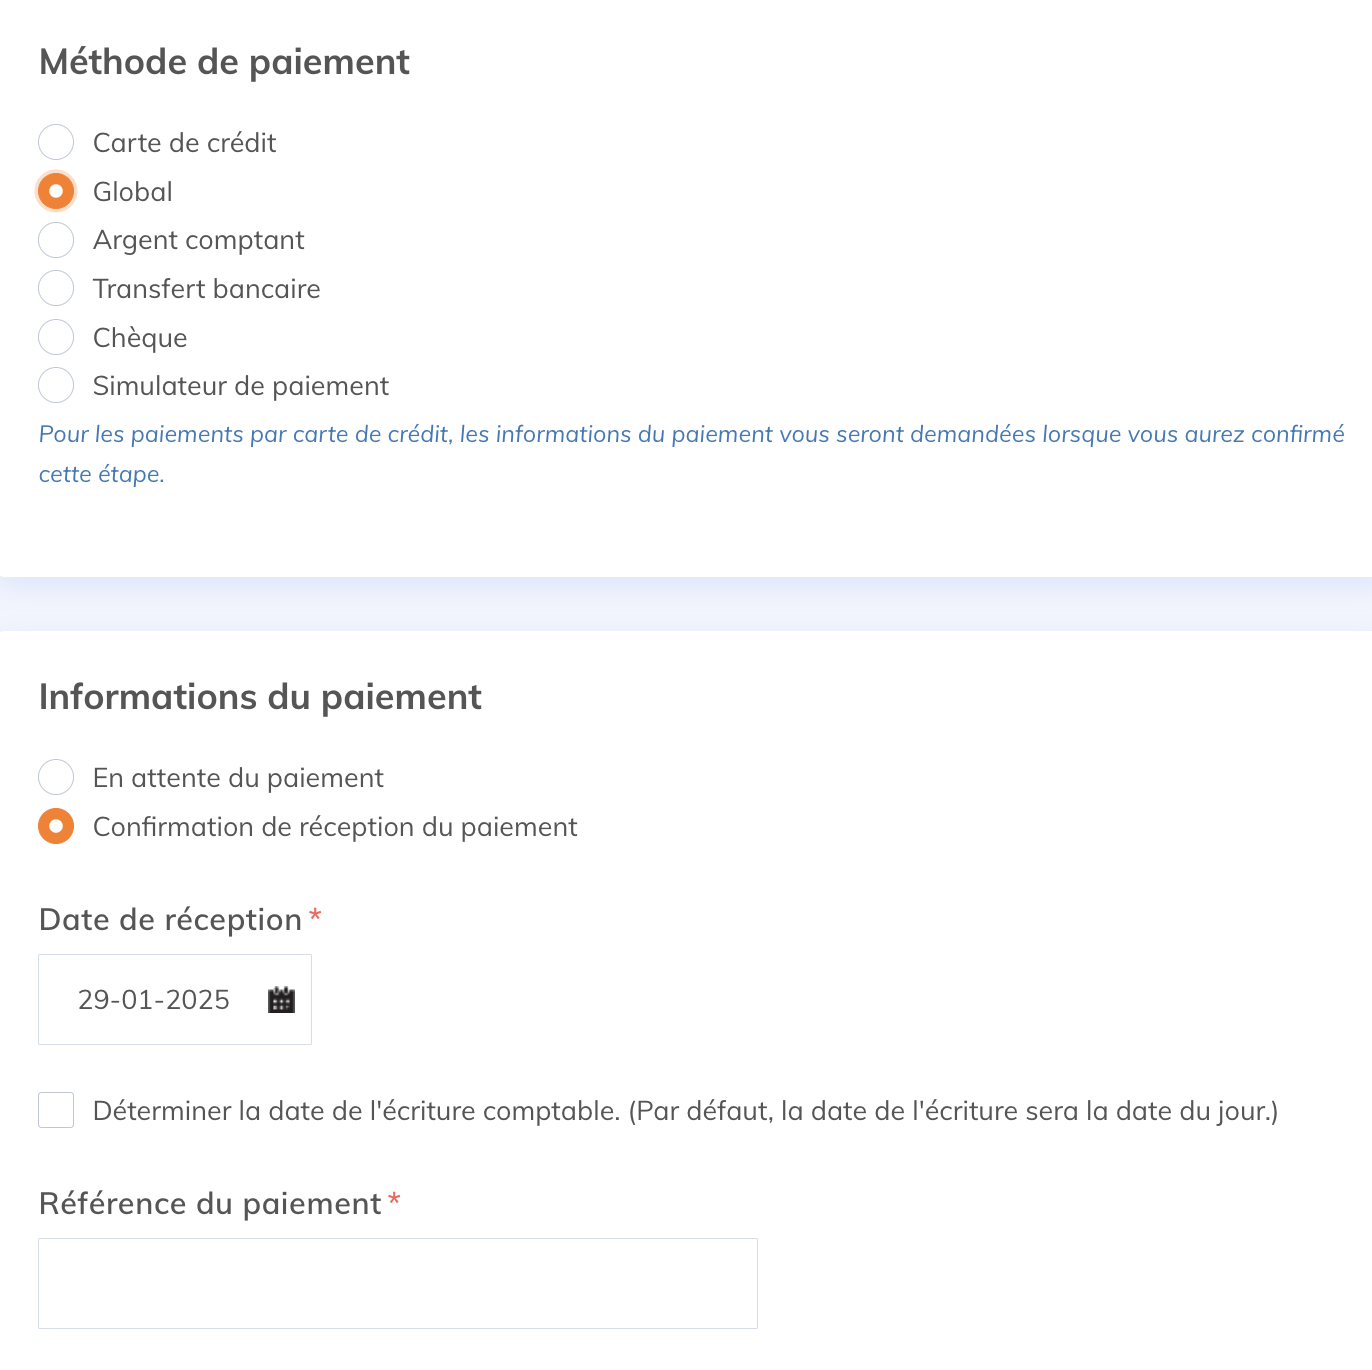Select Confirmation de réception du paiement
Image resolution: width=1372 pixels, height=1370 pixels.
tap(56, 826)
